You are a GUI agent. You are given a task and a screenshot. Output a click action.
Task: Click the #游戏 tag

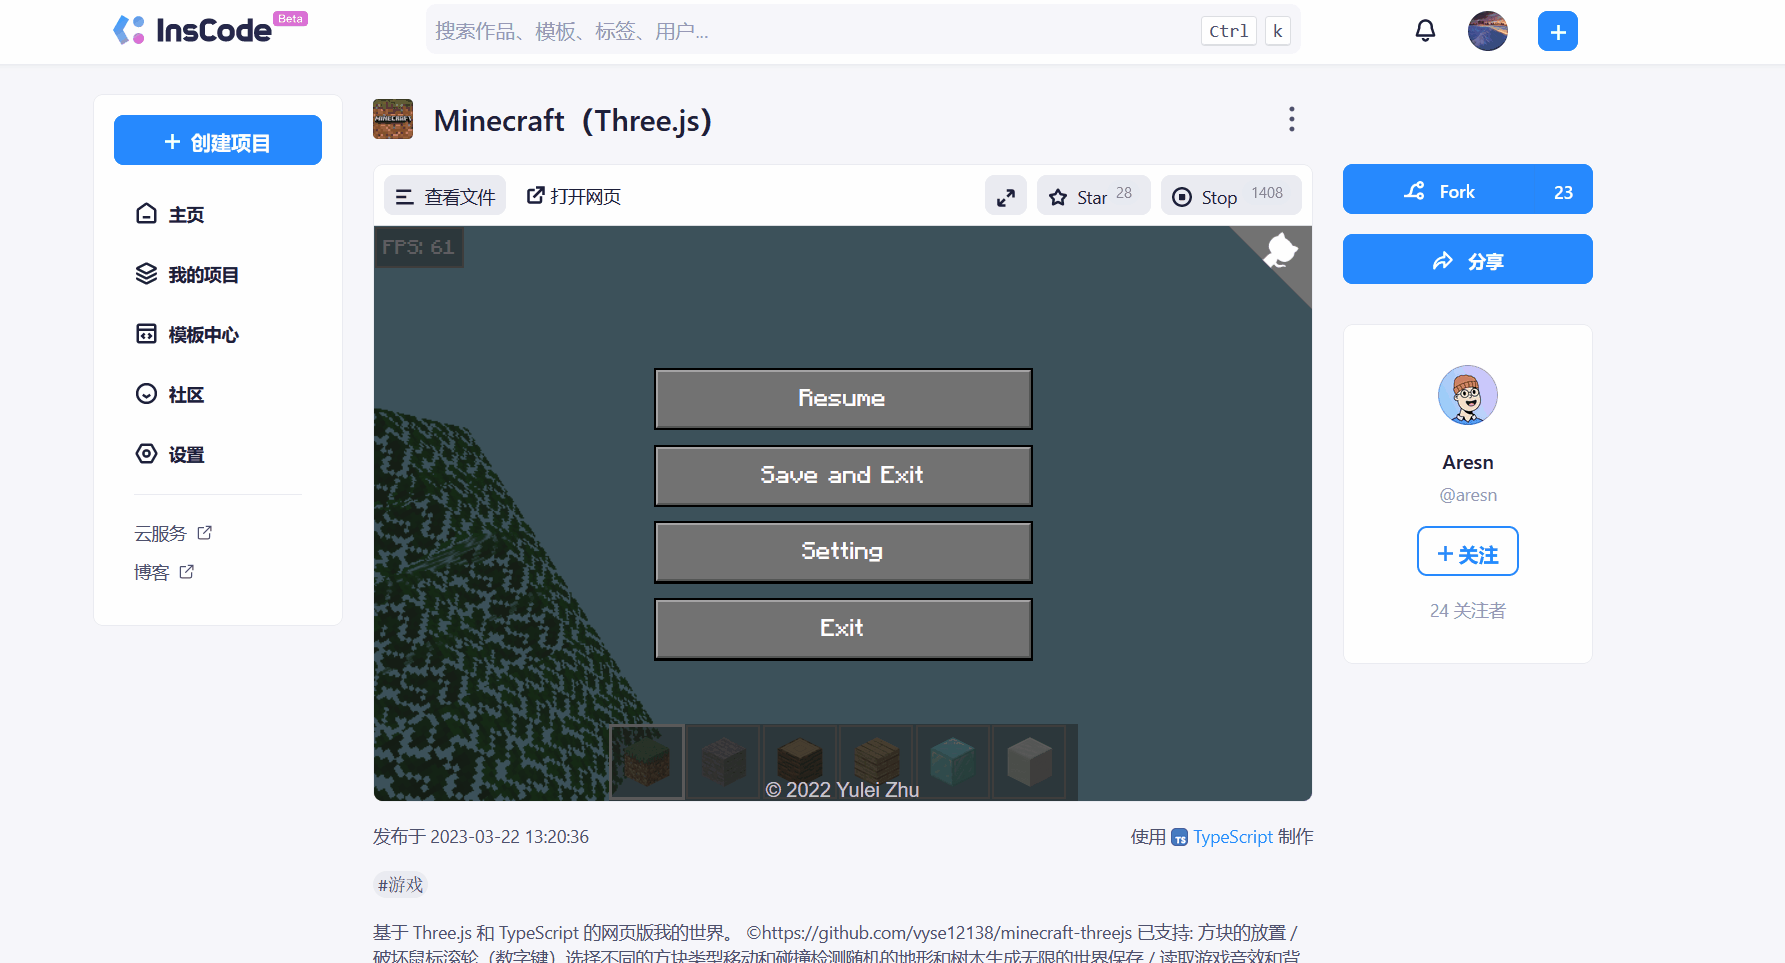click(400, 884)
